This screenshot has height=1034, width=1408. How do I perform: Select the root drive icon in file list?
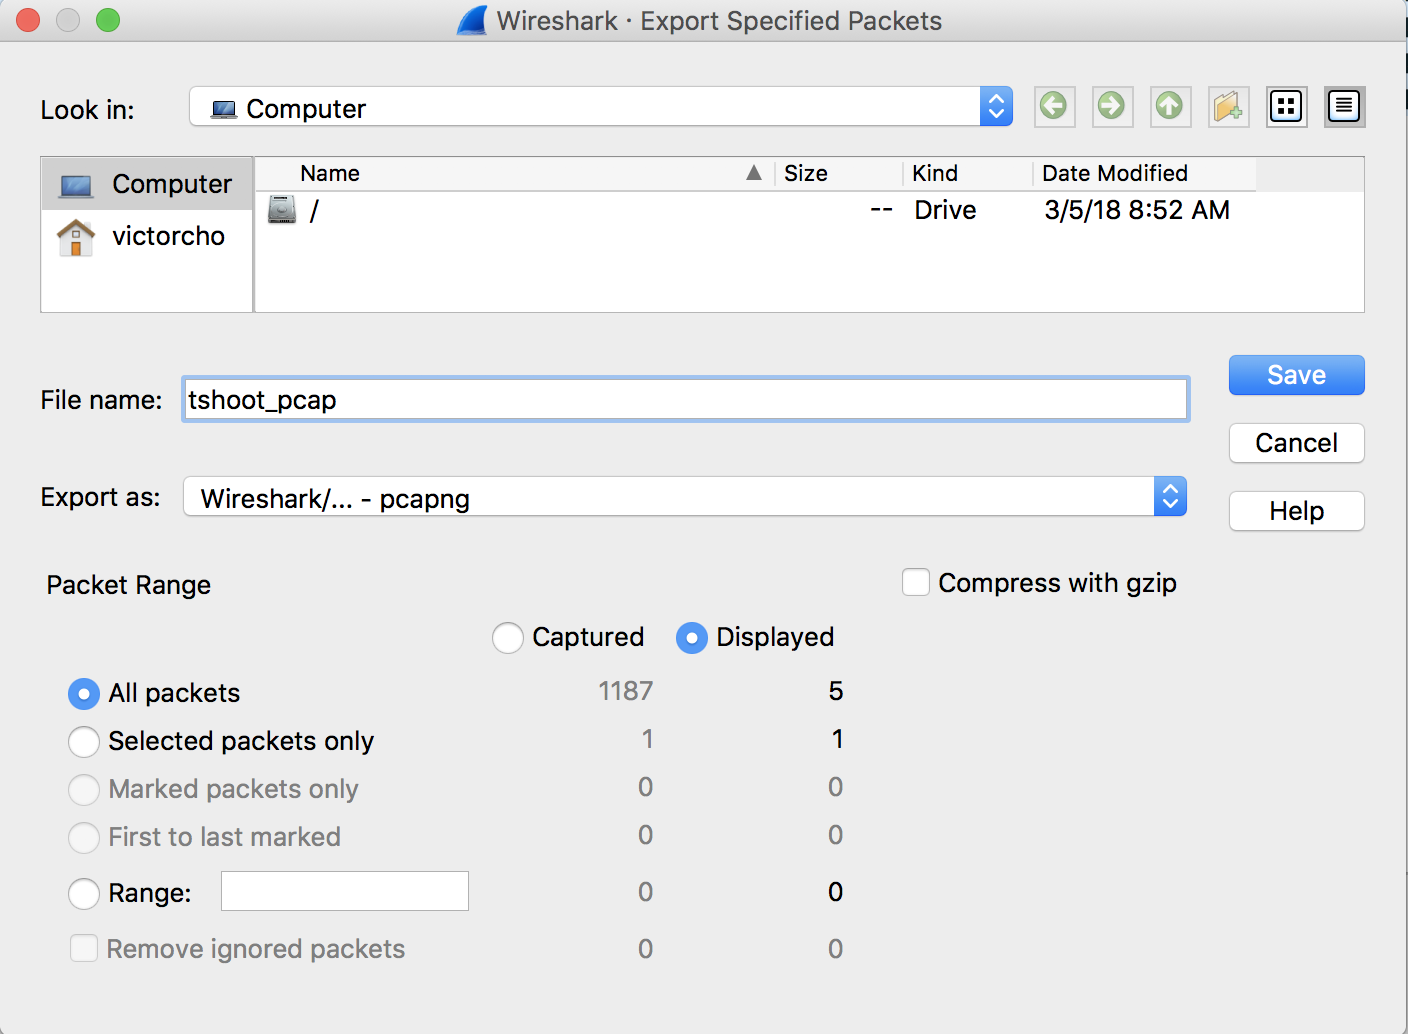283,210
